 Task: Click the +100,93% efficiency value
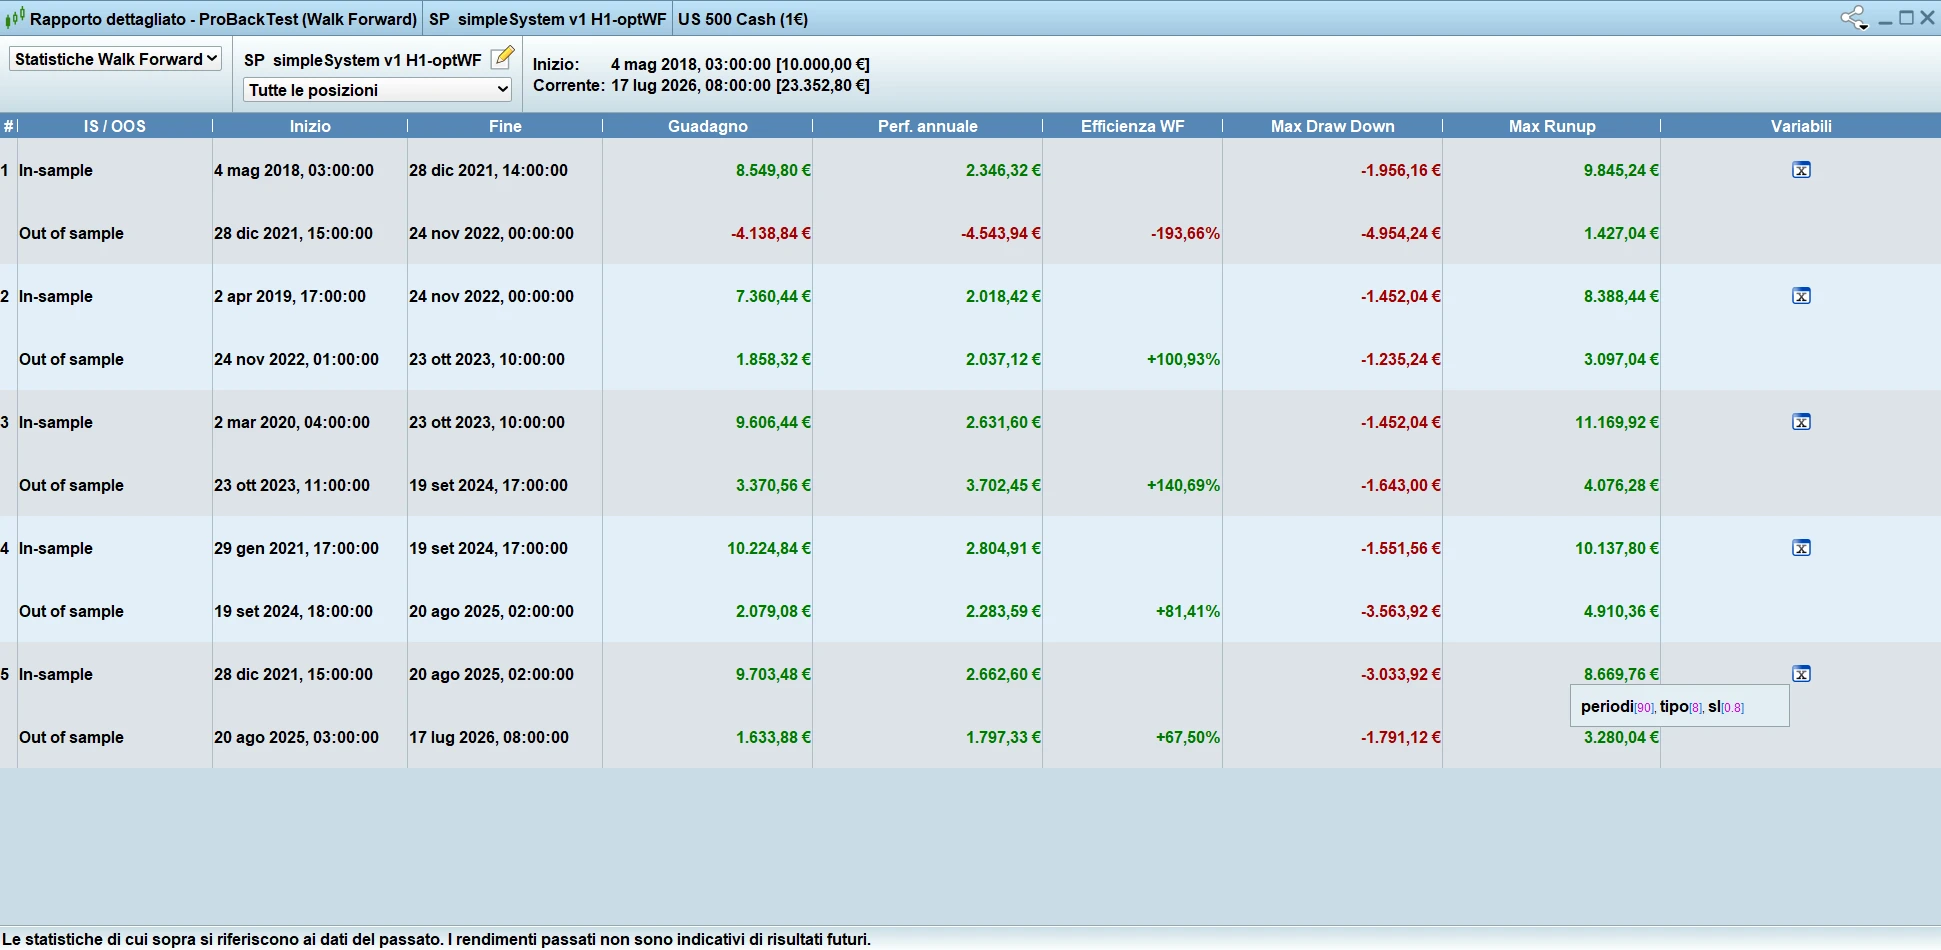pos(1183,359)
